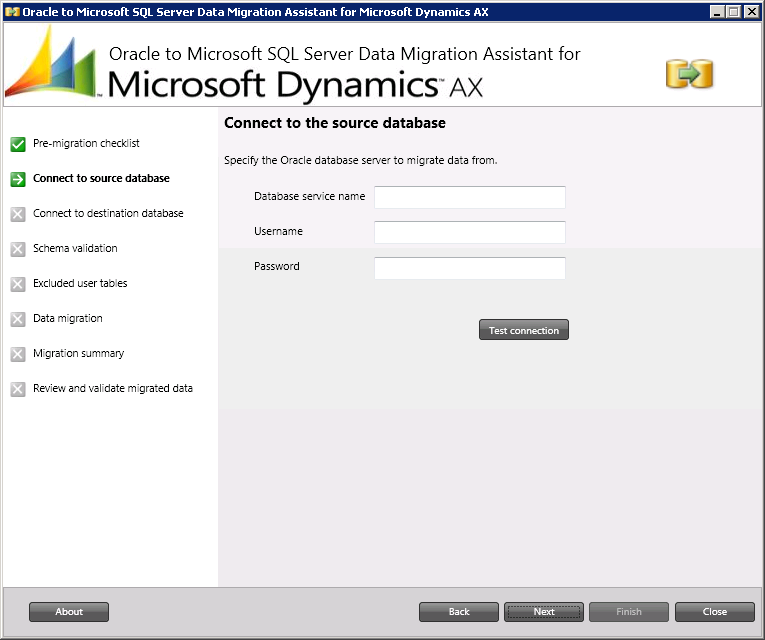Image resolution: width=765 pixels, height=640 pixels.
Task: Click the application icon in the title bar
Action: coord(12,11)
